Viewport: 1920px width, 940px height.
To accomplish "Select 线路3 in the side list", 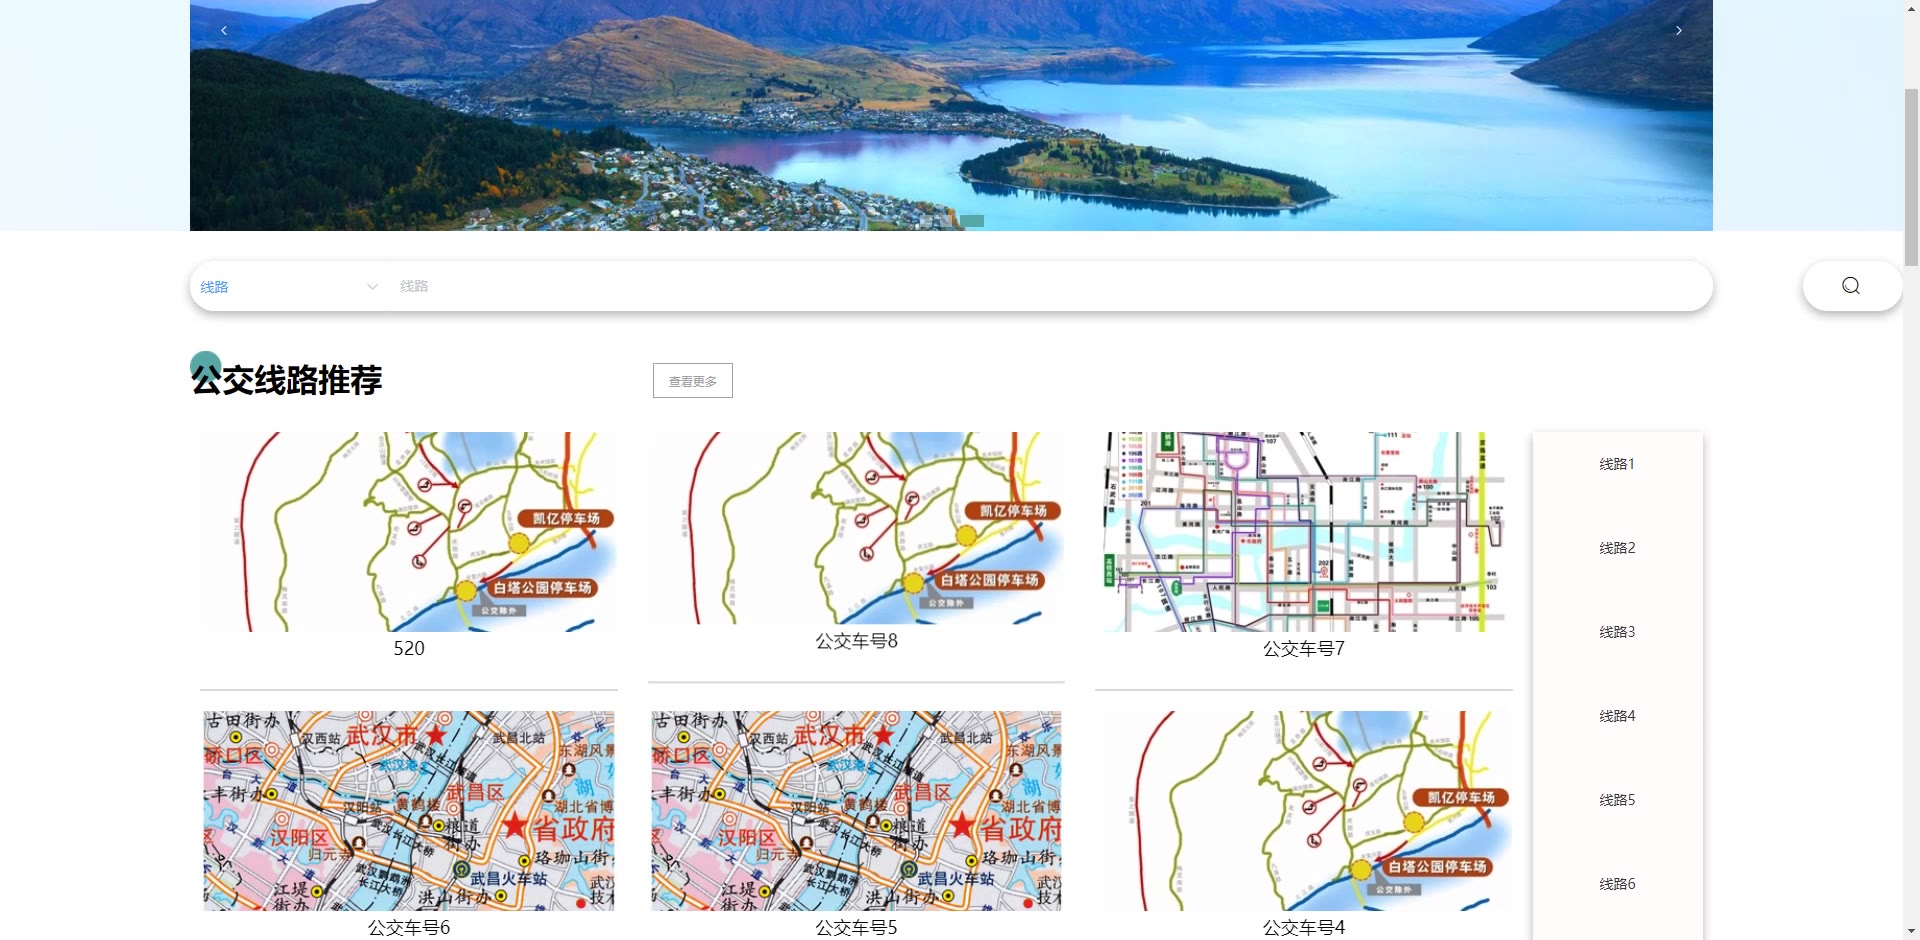I will [1617, 632].
